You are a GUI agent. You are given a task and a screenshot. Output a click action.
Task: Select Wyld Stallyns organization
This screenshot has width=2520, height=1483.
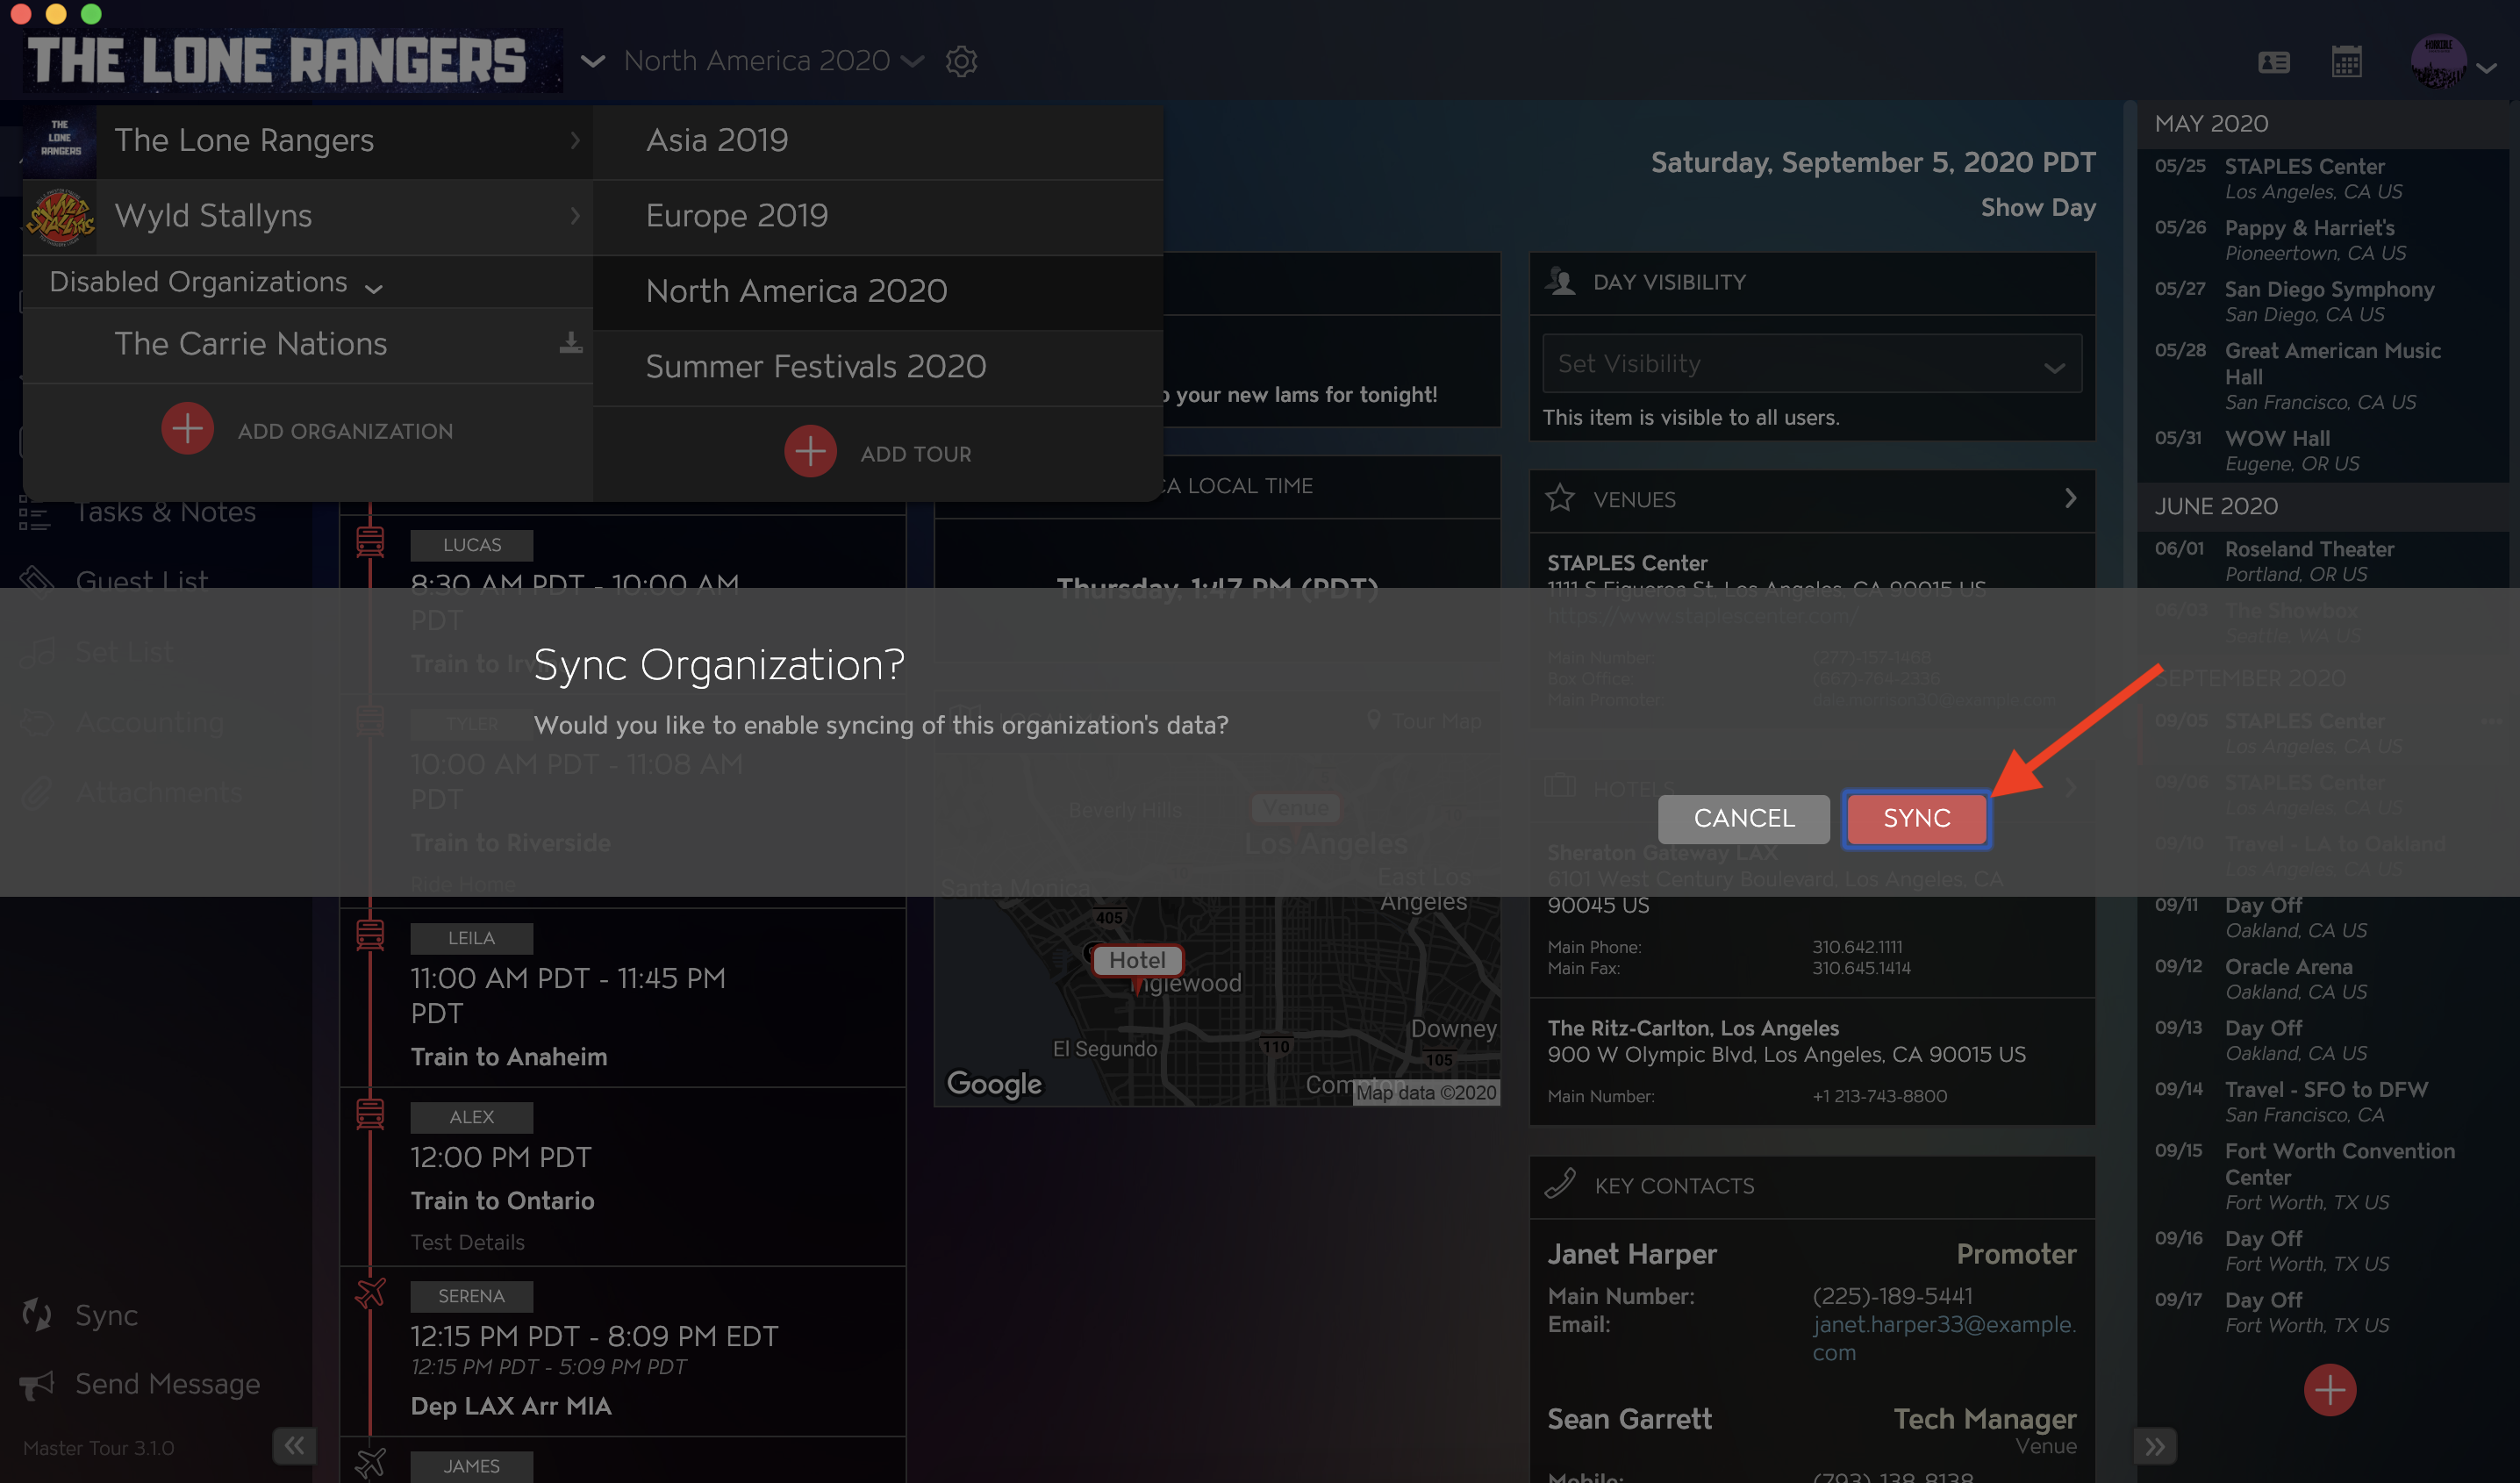[308, 216]
